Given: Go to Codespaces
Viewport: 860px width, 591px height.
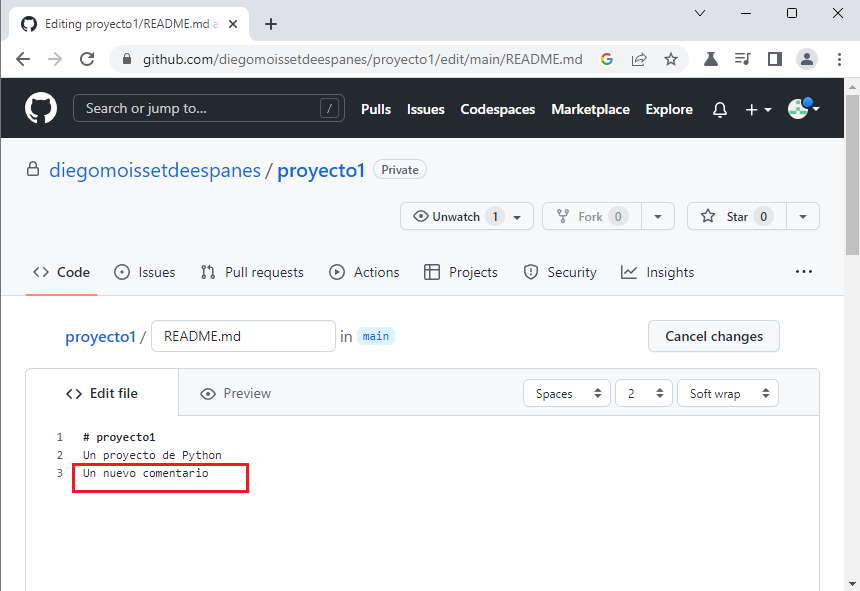Looking at the screenshot, I should point(497,110).
